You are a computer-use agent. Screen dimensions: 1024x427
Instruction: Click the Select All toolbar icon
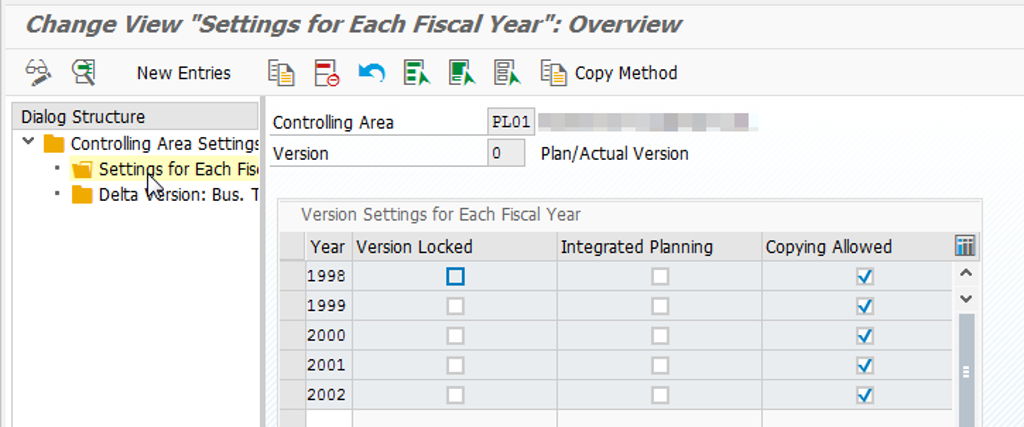click(416, 72)
